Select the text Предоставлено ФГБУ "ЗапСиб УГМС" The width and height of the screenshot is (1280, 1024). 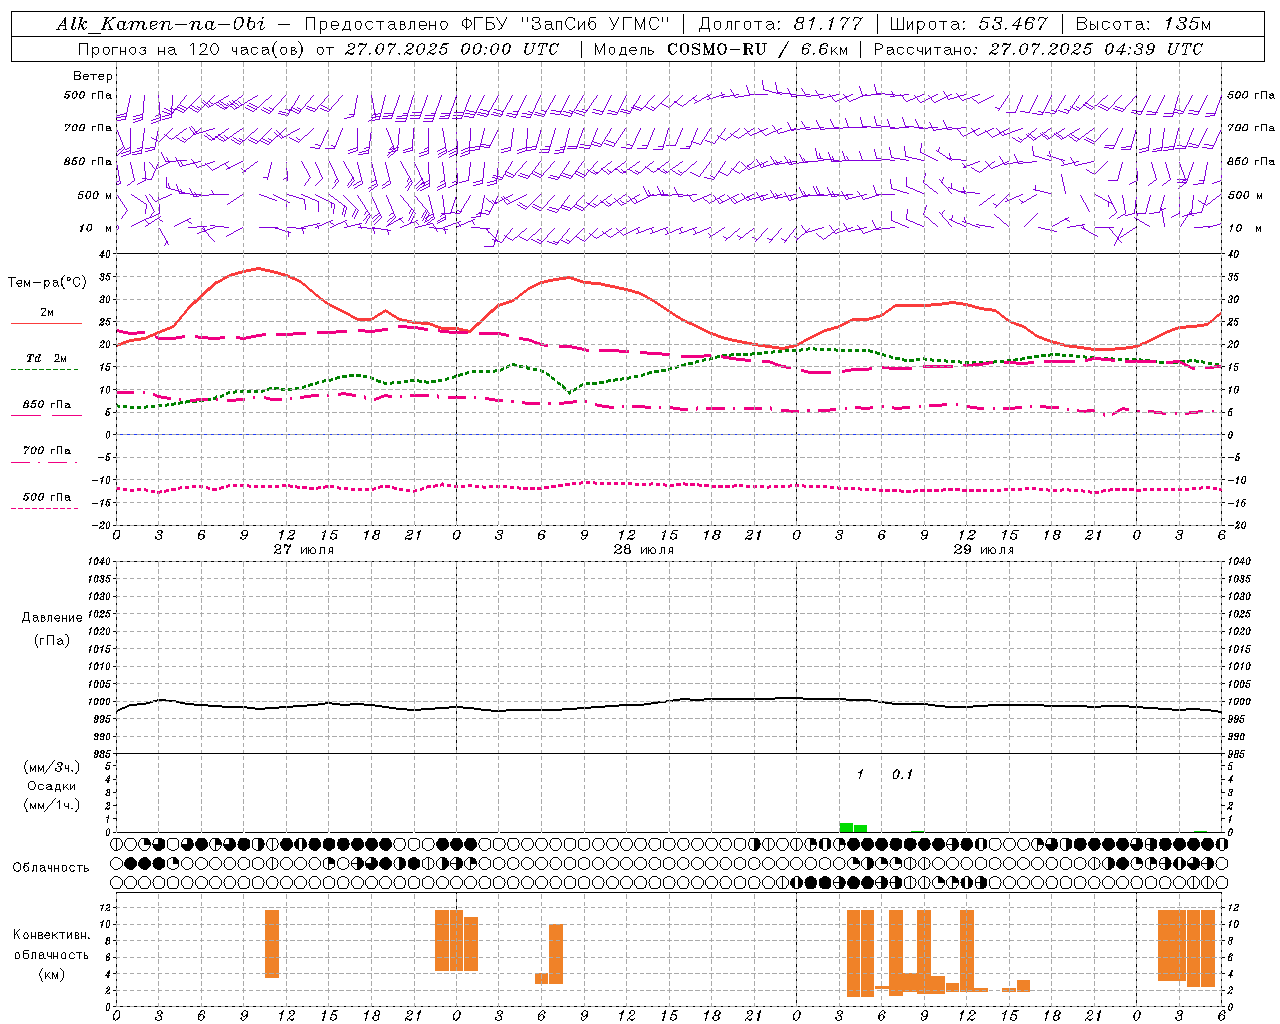pos(487,24)
